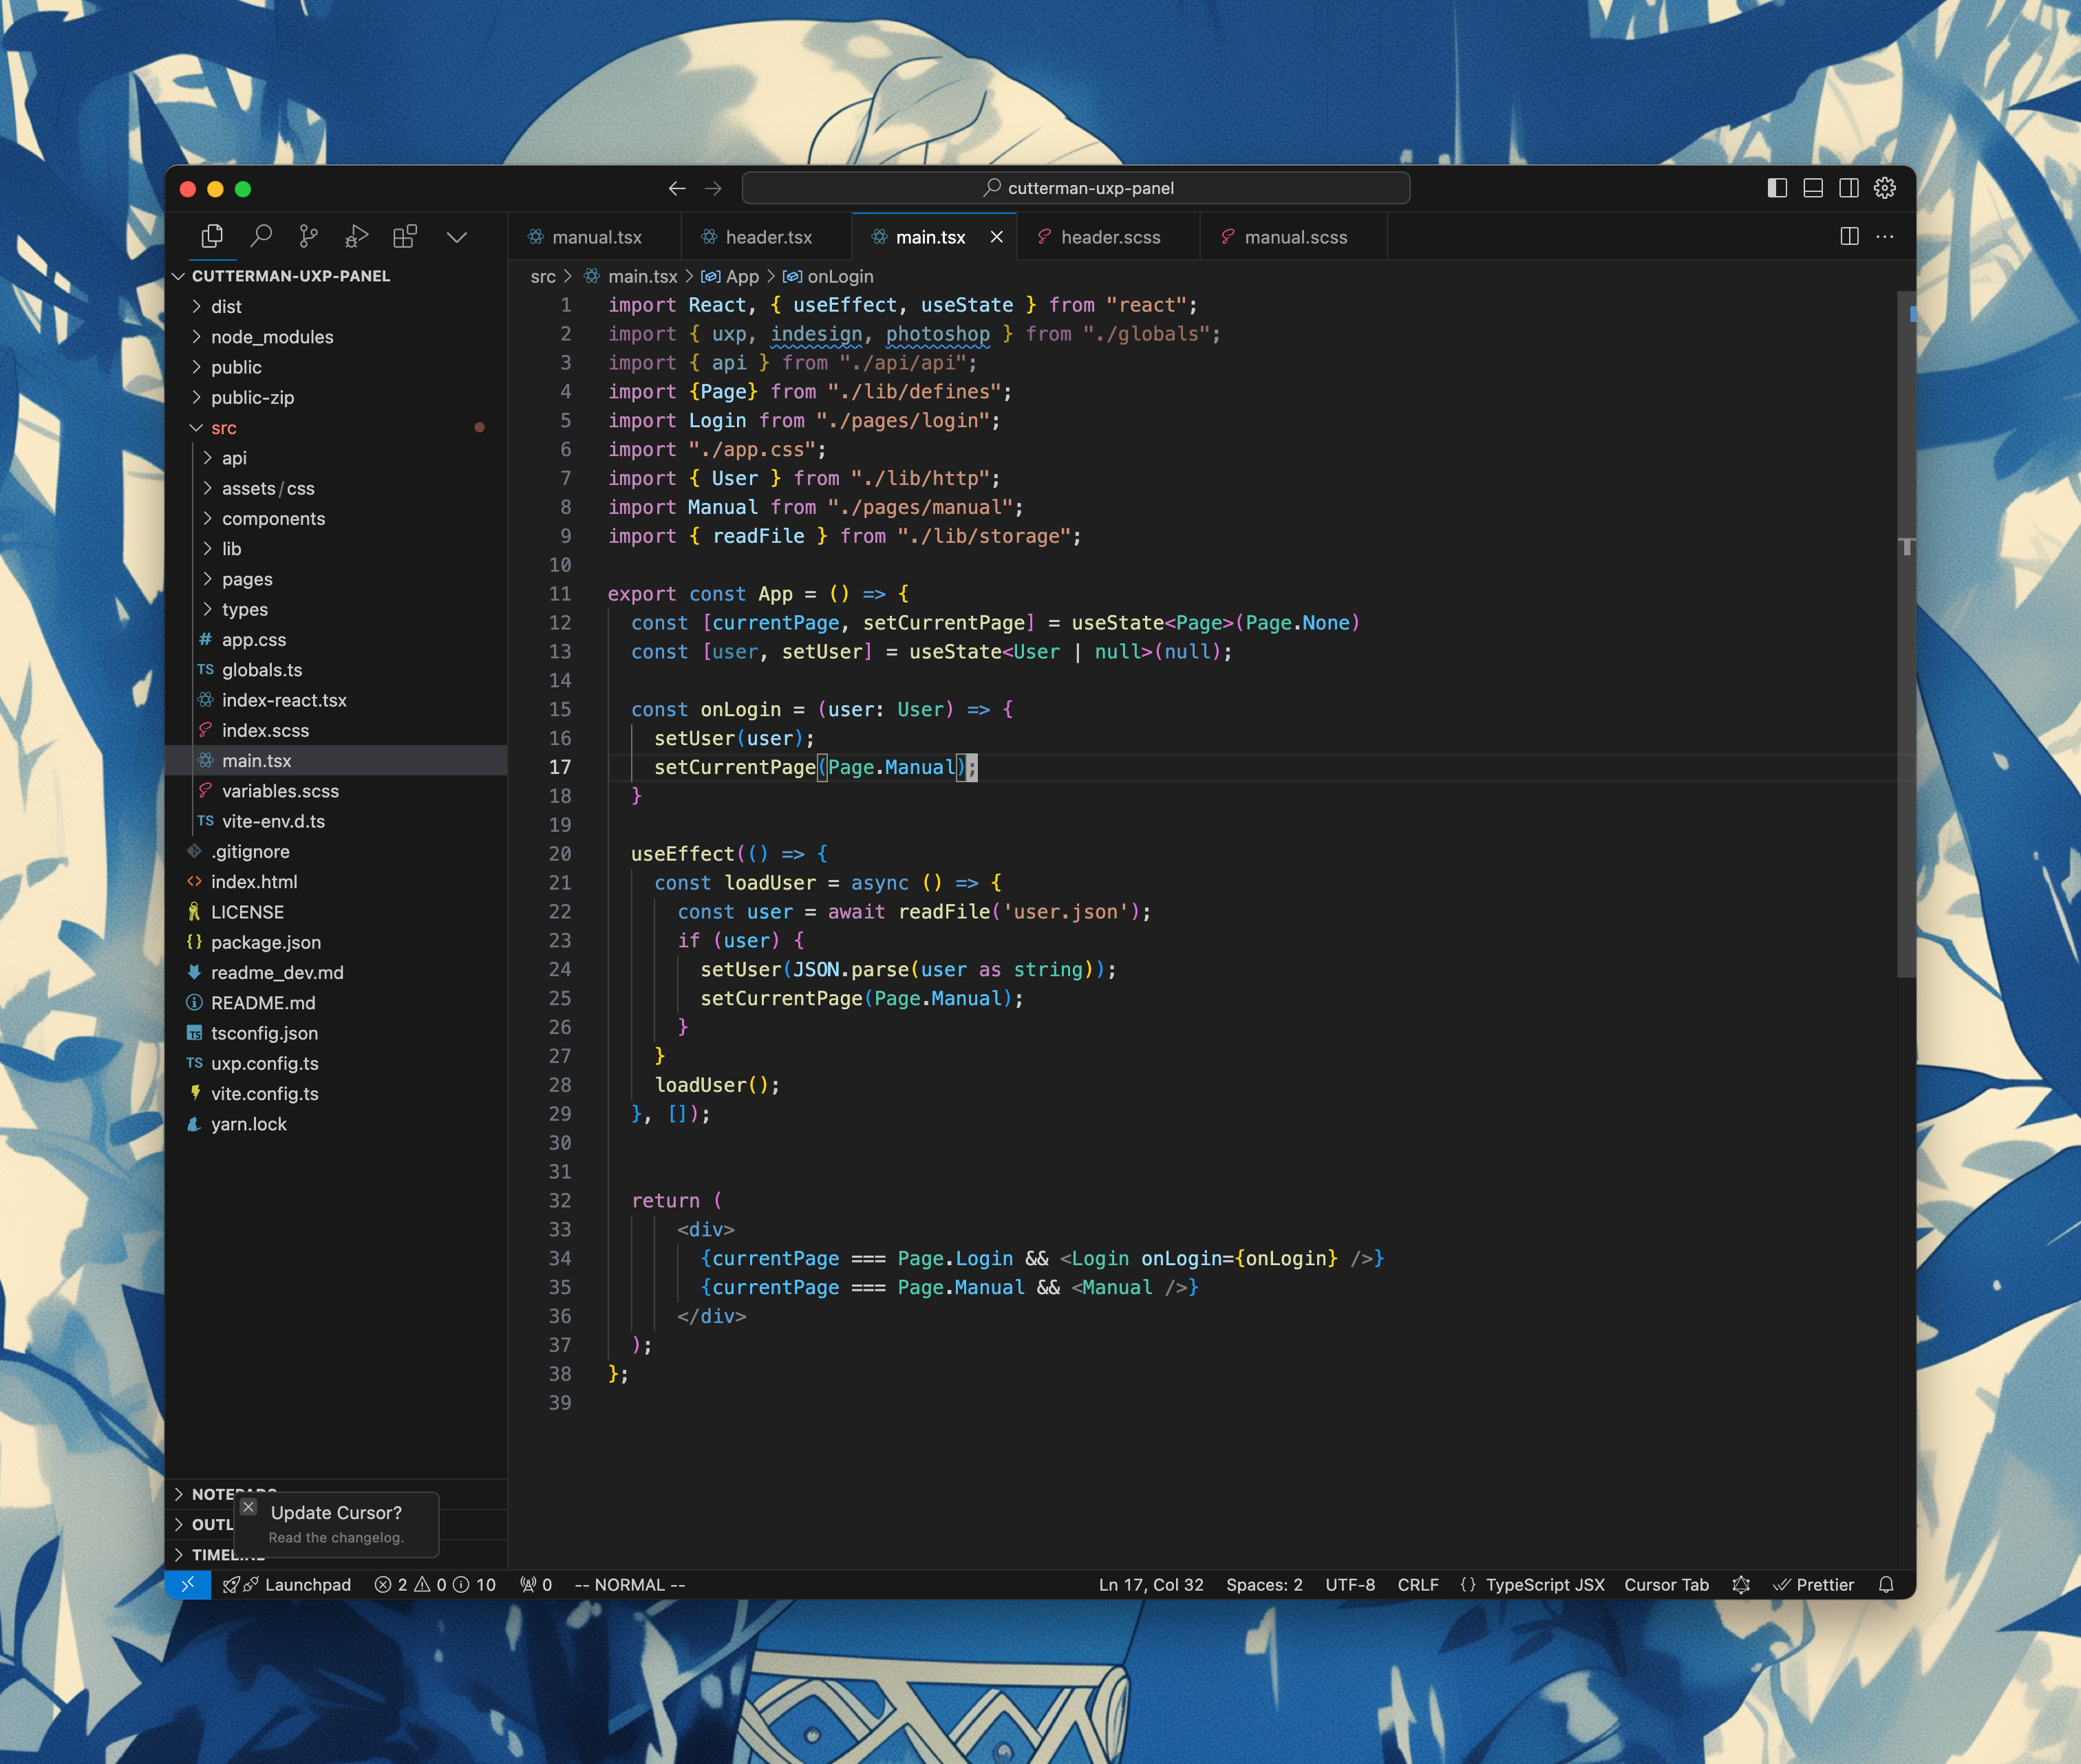The height and width of the screenshot is (1764, 2081).
Task: Change CRLF end of line sequence
Action: pos(1418,1585)
